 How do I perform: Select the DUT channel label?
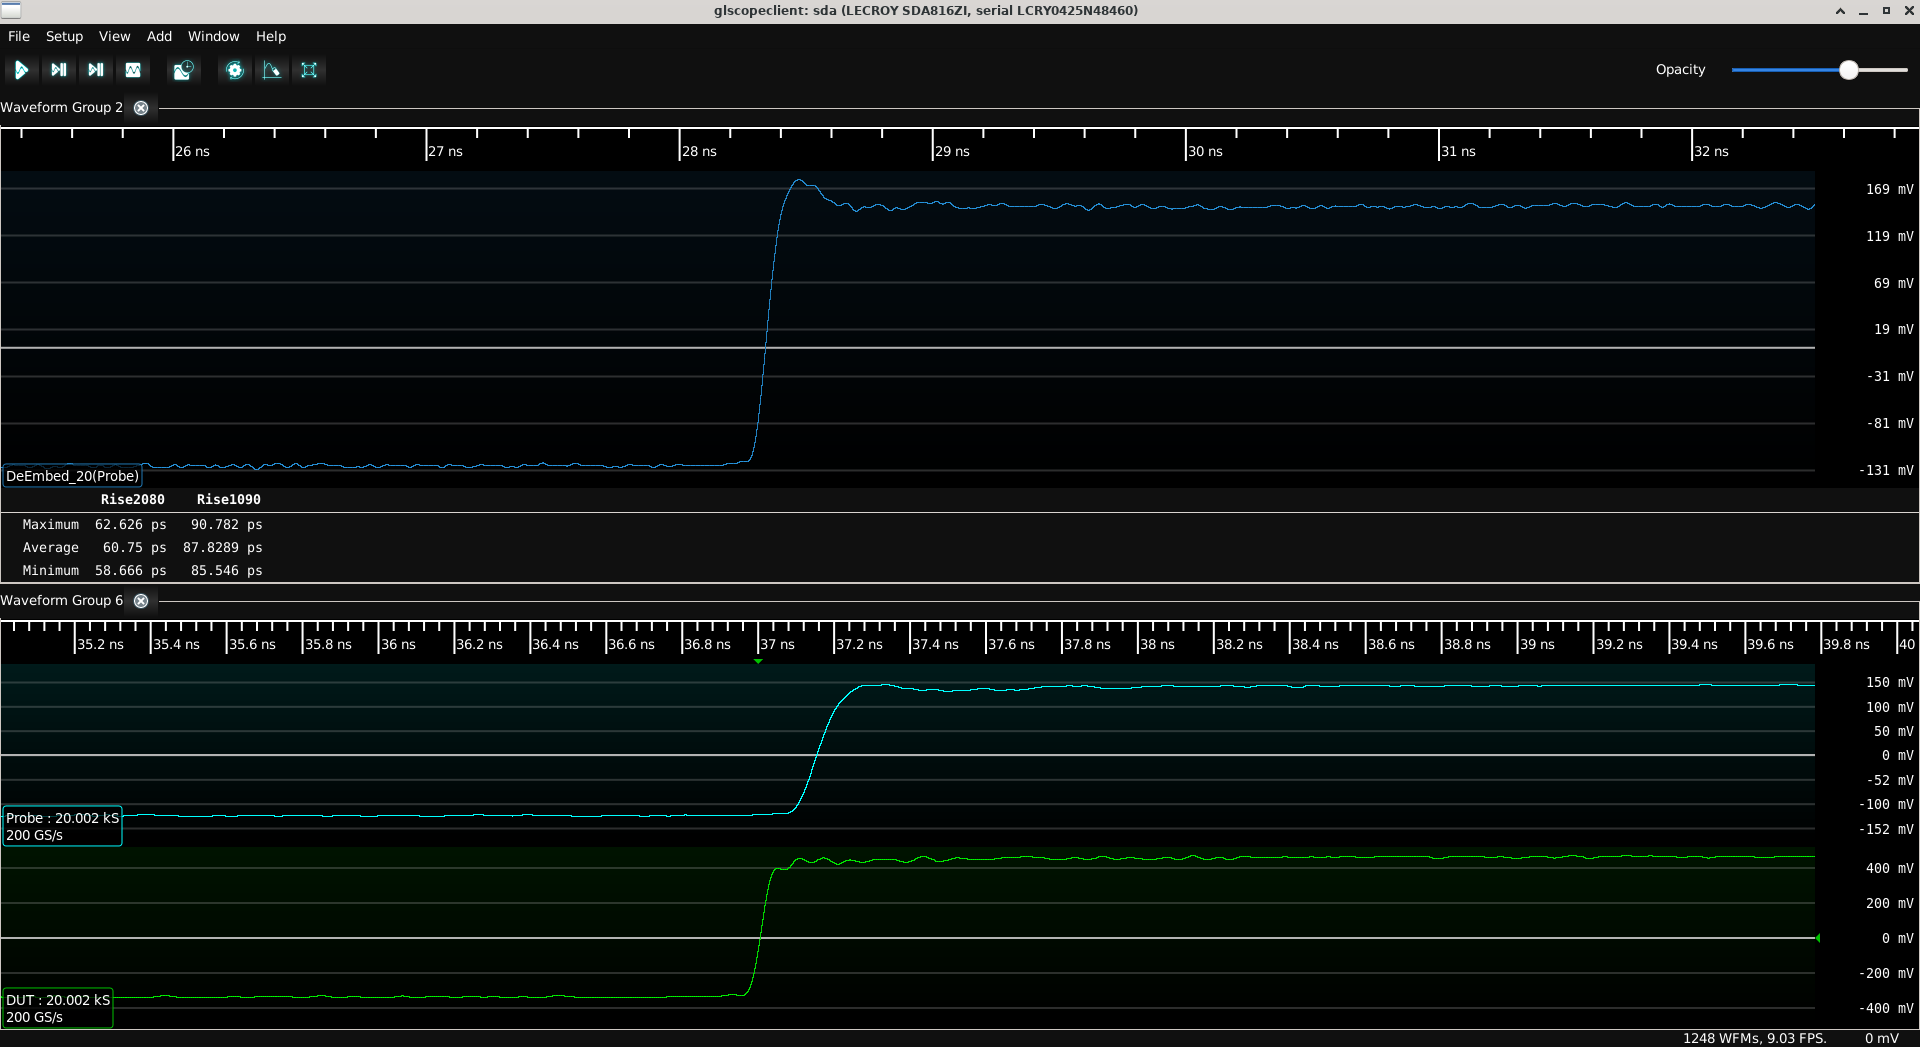point(58,1008)
